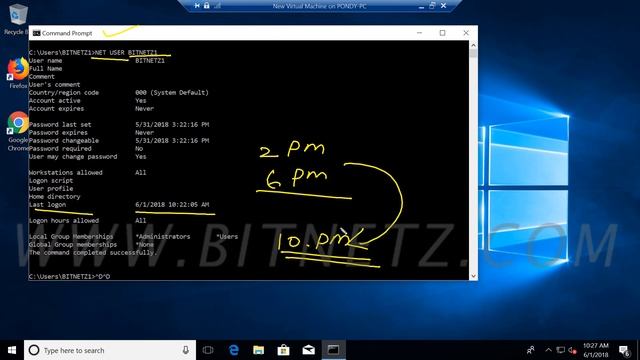Click the '*Users' group text
The width and height of the screenshot is (640, 360).
click(x=227, y=236)
